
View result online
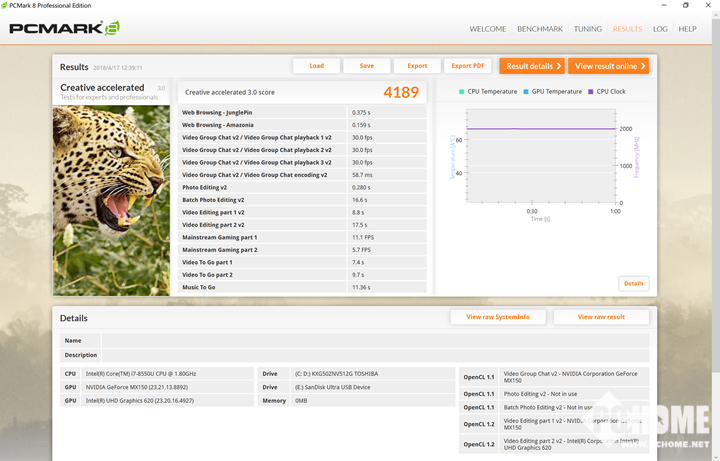point(608,66)
